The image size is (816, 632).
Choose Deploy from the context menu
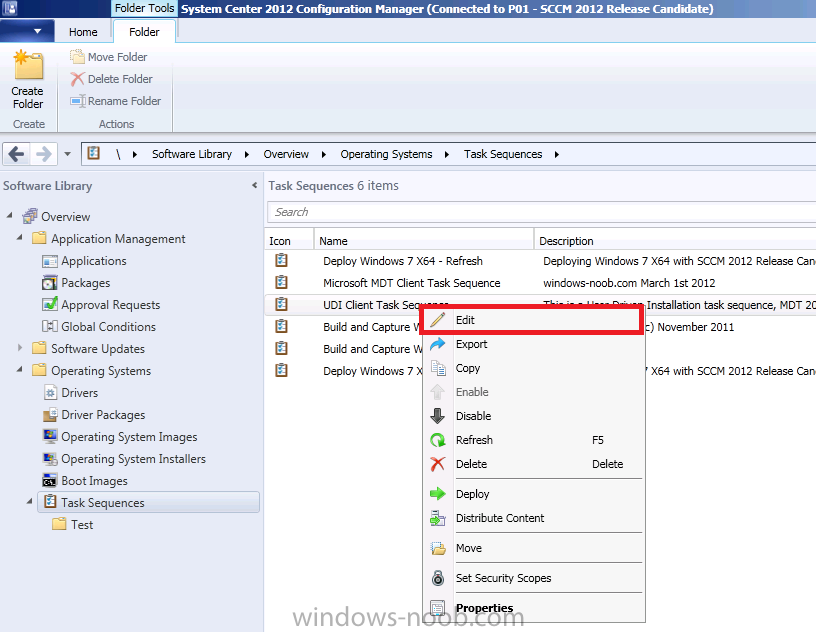click(x=533, y=494)
